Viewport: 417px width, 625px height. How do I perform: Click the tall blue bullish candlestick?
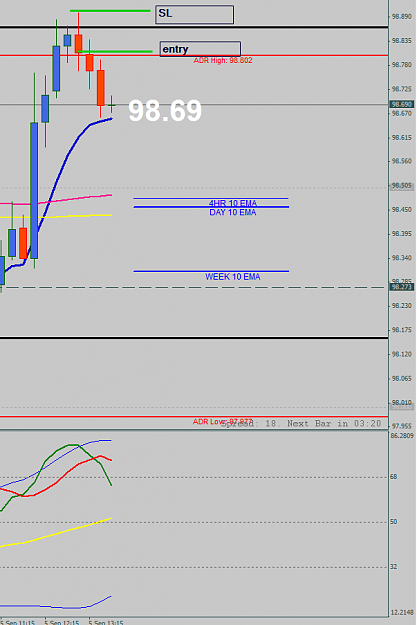pyautogui.click(x=34, y=191)
